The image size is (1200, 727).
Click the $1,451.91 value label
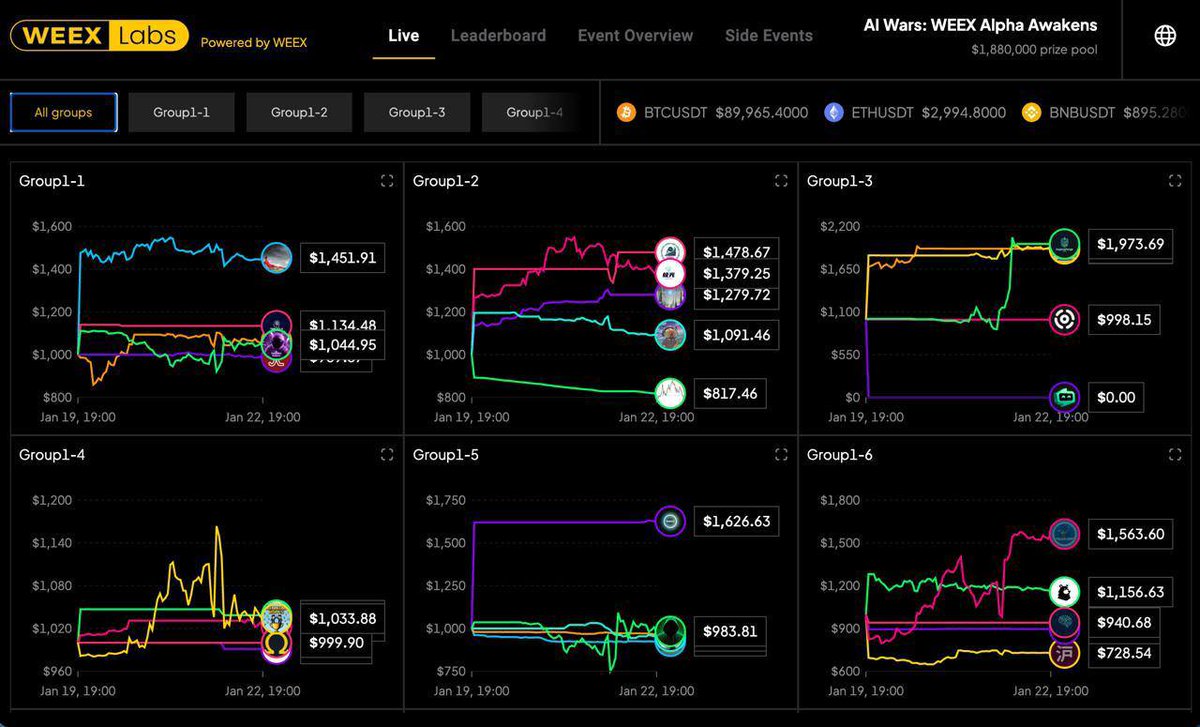(342, 258)
